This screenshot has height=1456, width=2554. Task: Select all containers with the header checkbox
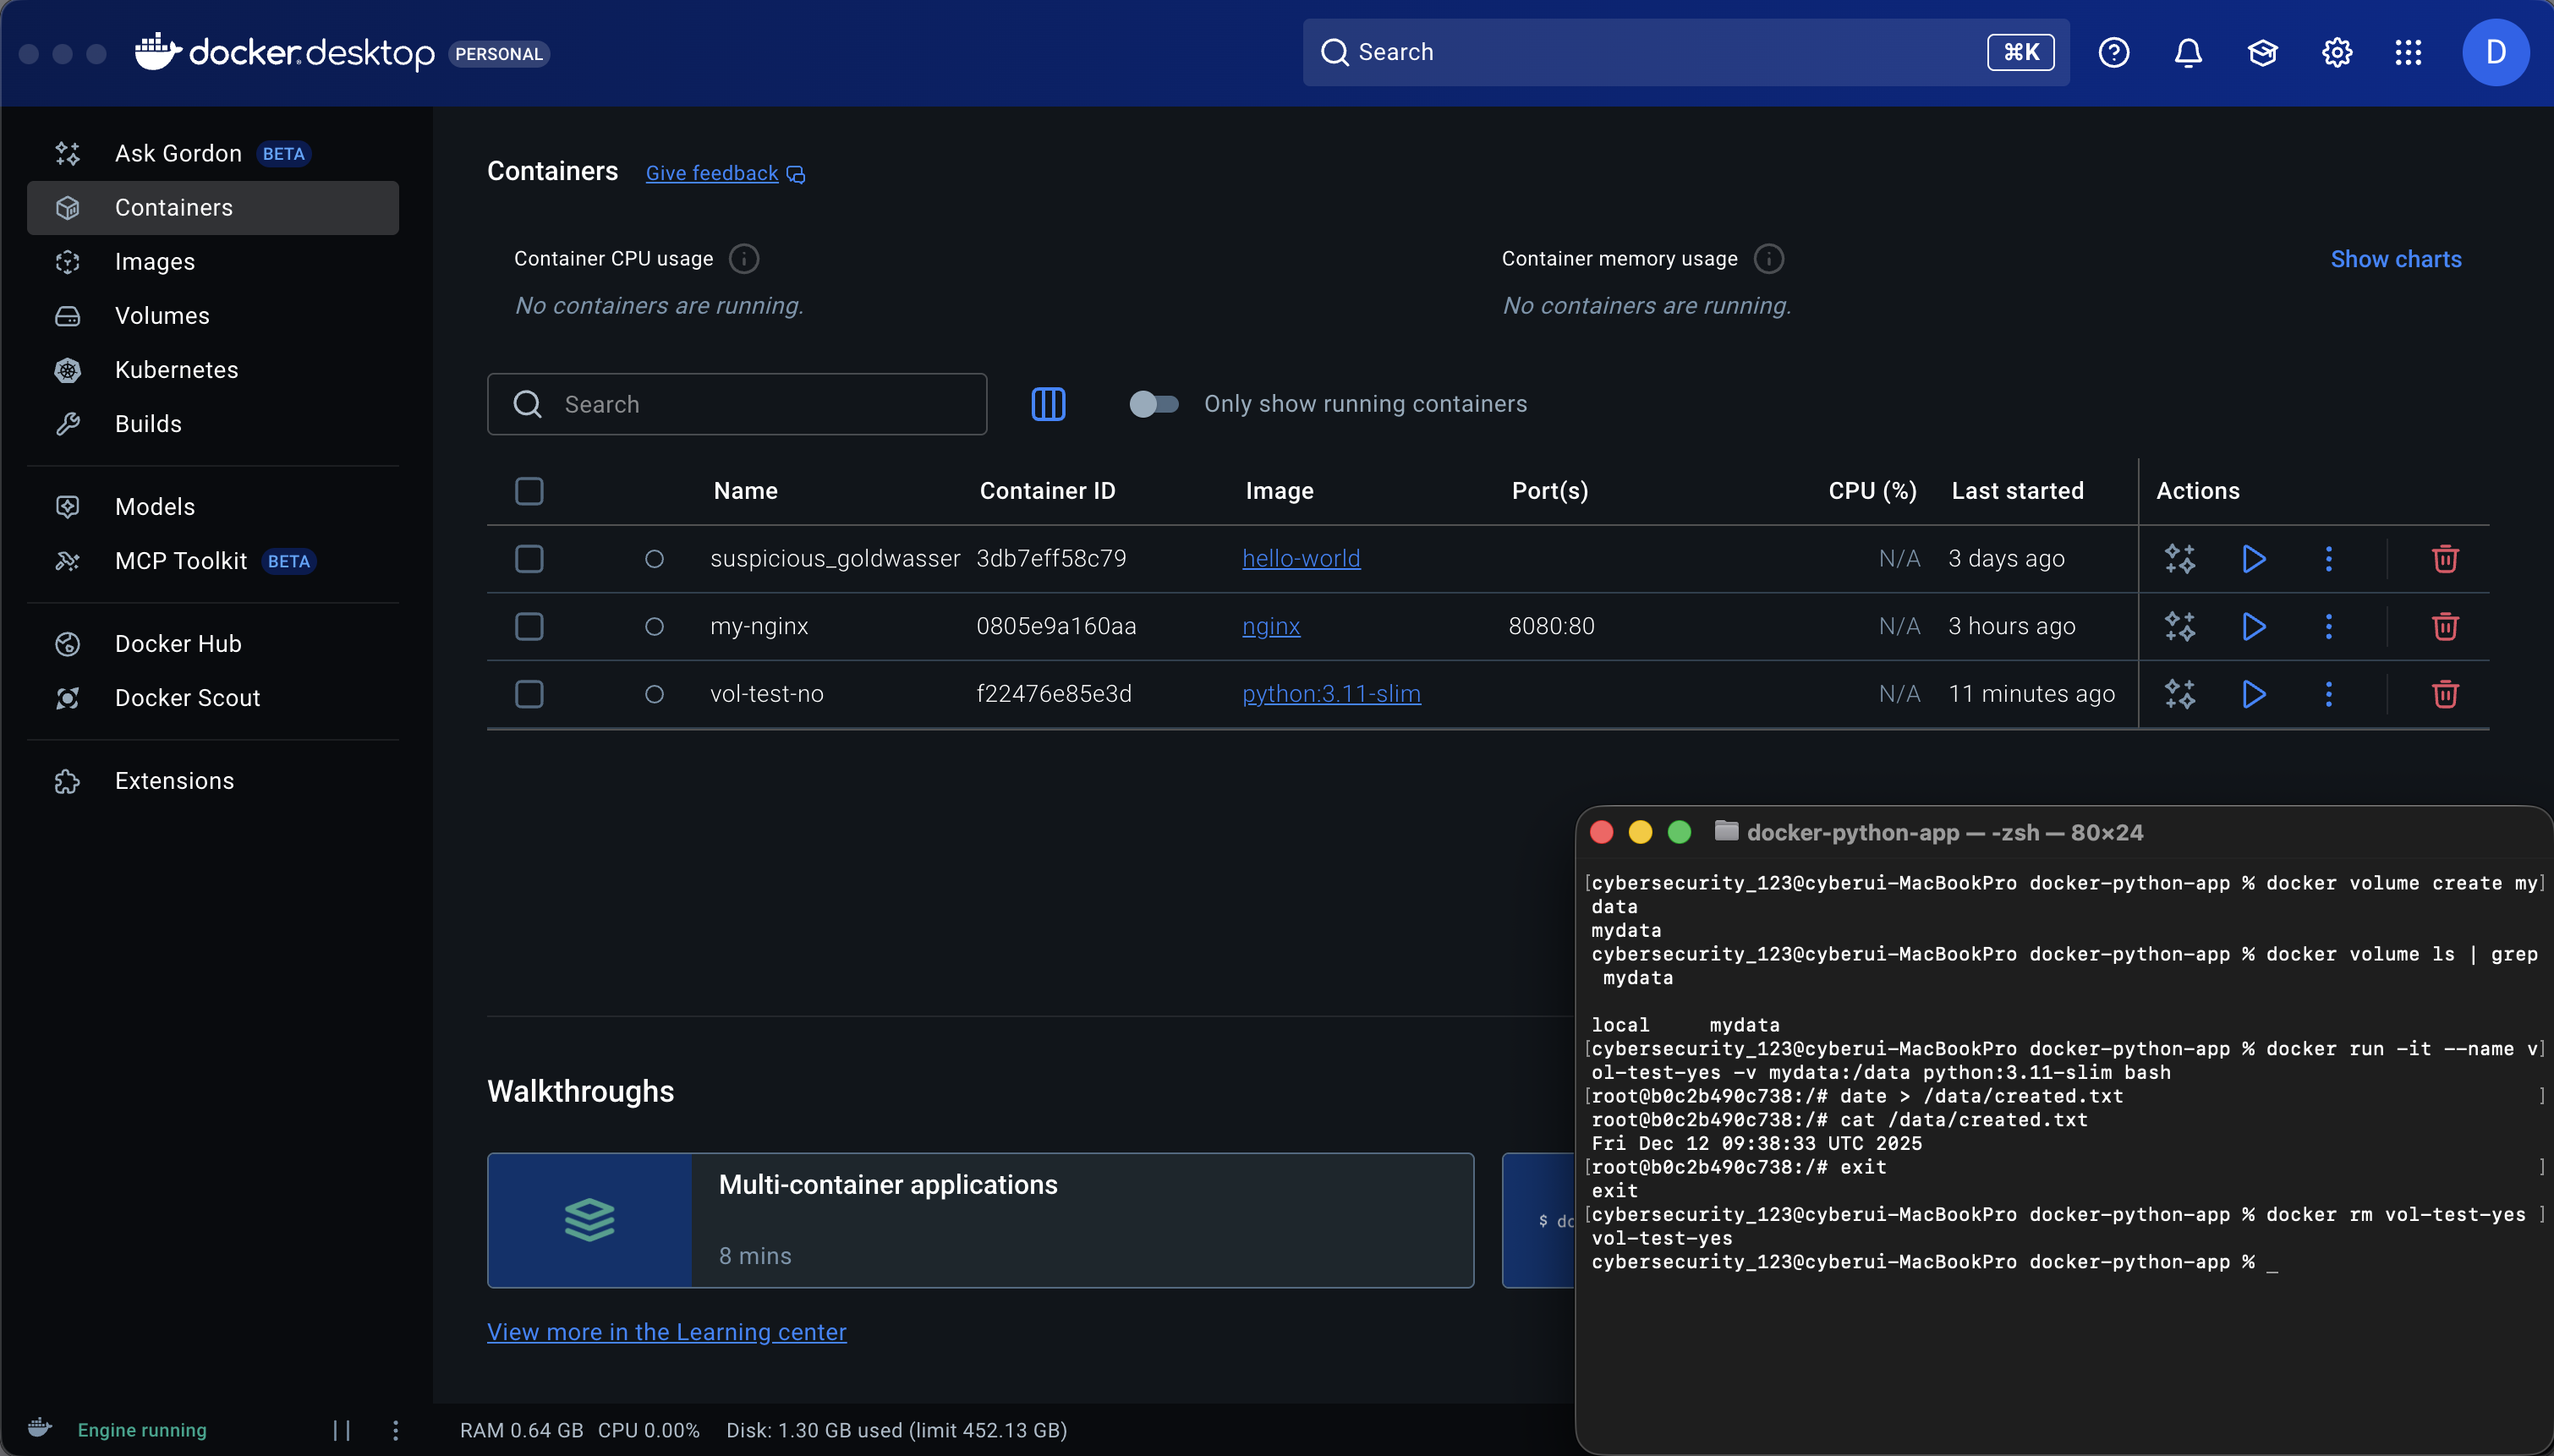[x=529, y=491]
